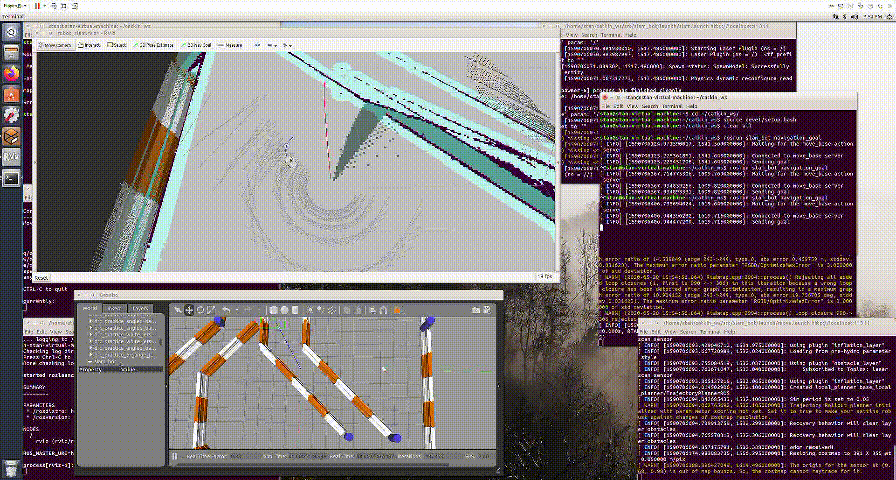Add a directional light in Gazebo
The image size is (896, 480).
pos(331,310)
